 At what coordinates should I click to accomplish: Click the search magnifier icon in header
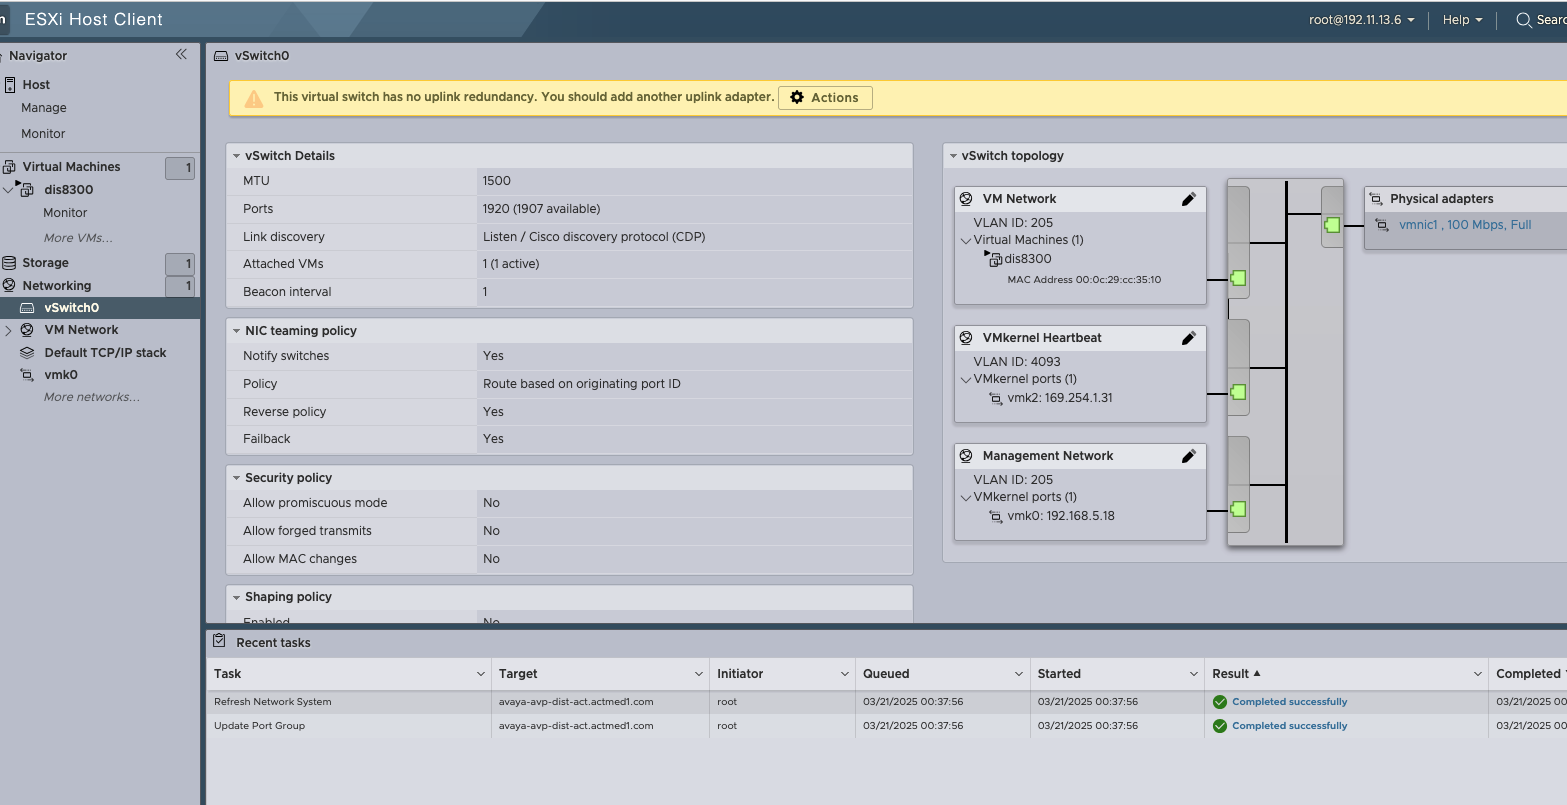(x=1524, y=20)
